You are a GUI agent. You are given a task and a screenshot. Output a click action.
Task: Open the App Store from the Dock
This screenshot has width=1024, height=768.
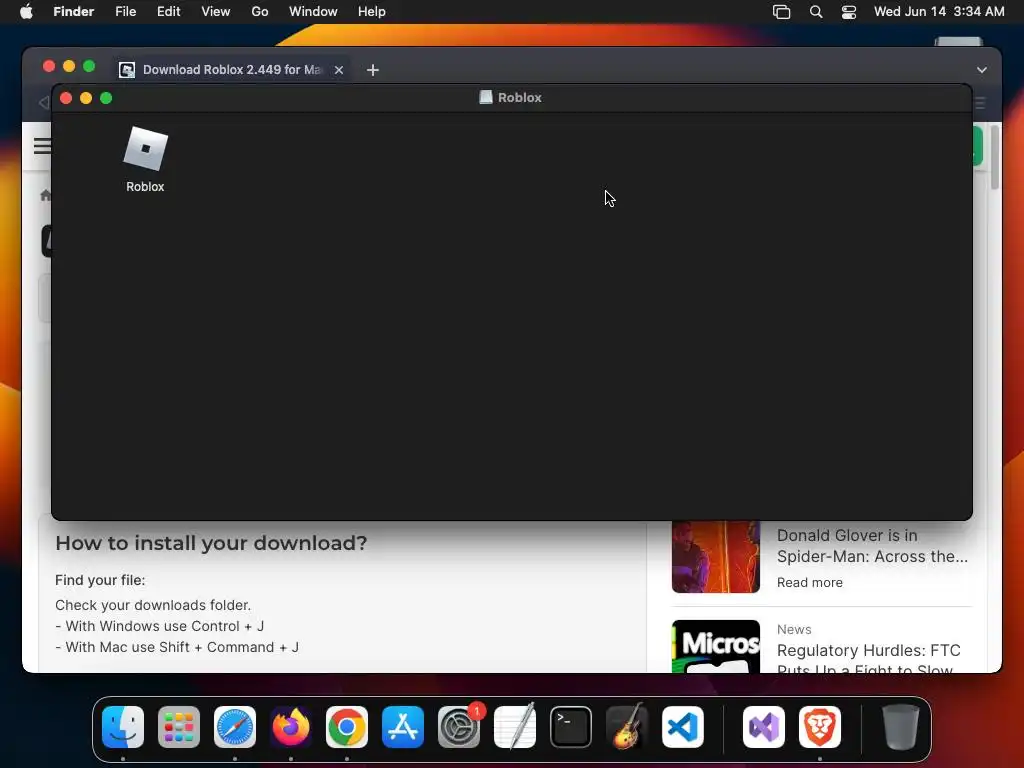pos(403,727)
